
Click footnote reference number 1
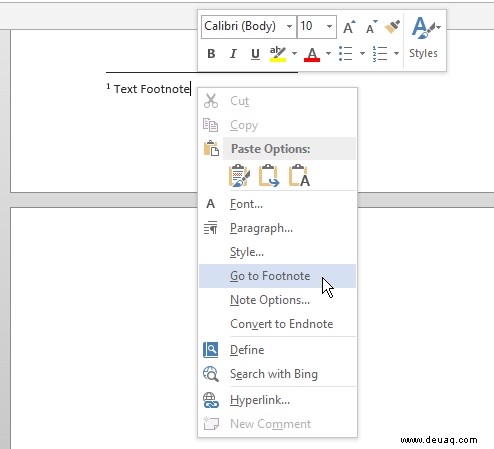coord(108,87)
